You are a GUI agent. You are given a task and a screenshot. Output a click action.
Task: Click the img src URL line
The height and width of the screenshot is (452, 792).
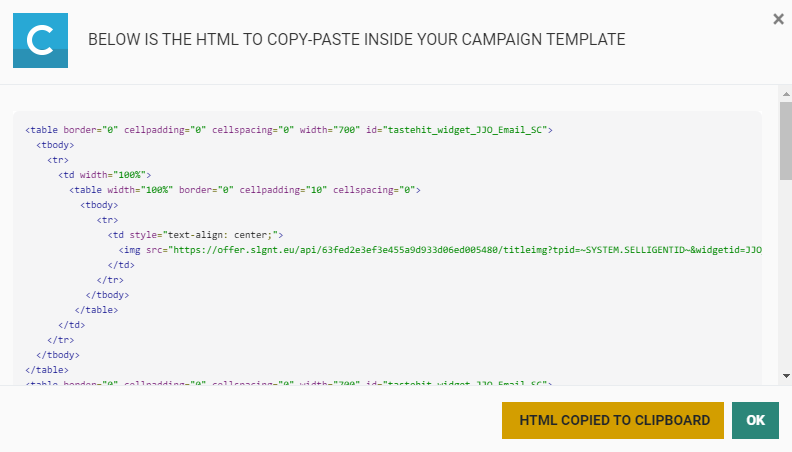(440, 250)
